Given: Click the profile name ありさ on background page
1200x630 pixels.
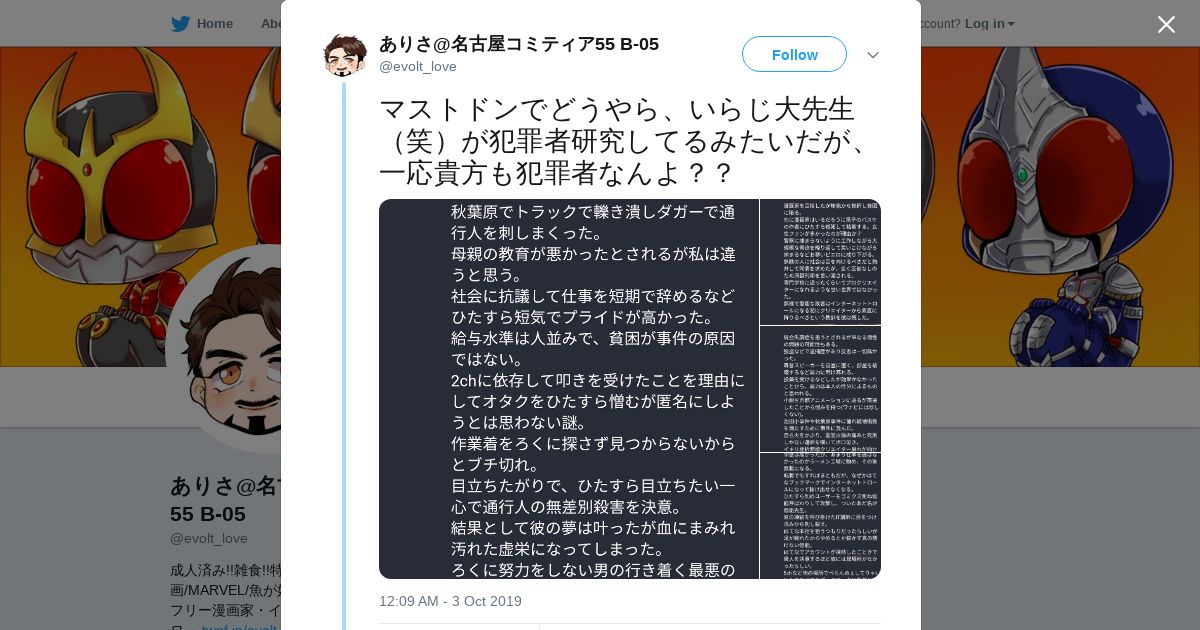Looking at the screenshot, I should click(x=225, y=499).
